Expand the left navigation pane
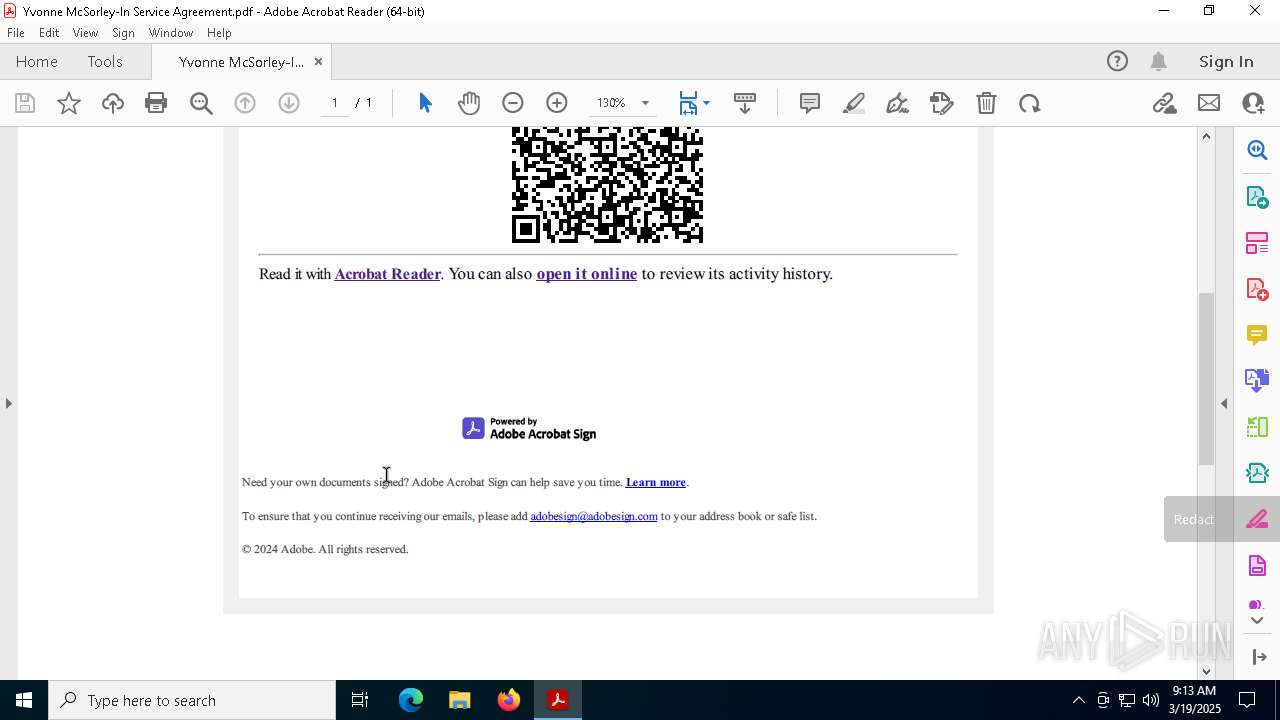 (x=8, y=403)
